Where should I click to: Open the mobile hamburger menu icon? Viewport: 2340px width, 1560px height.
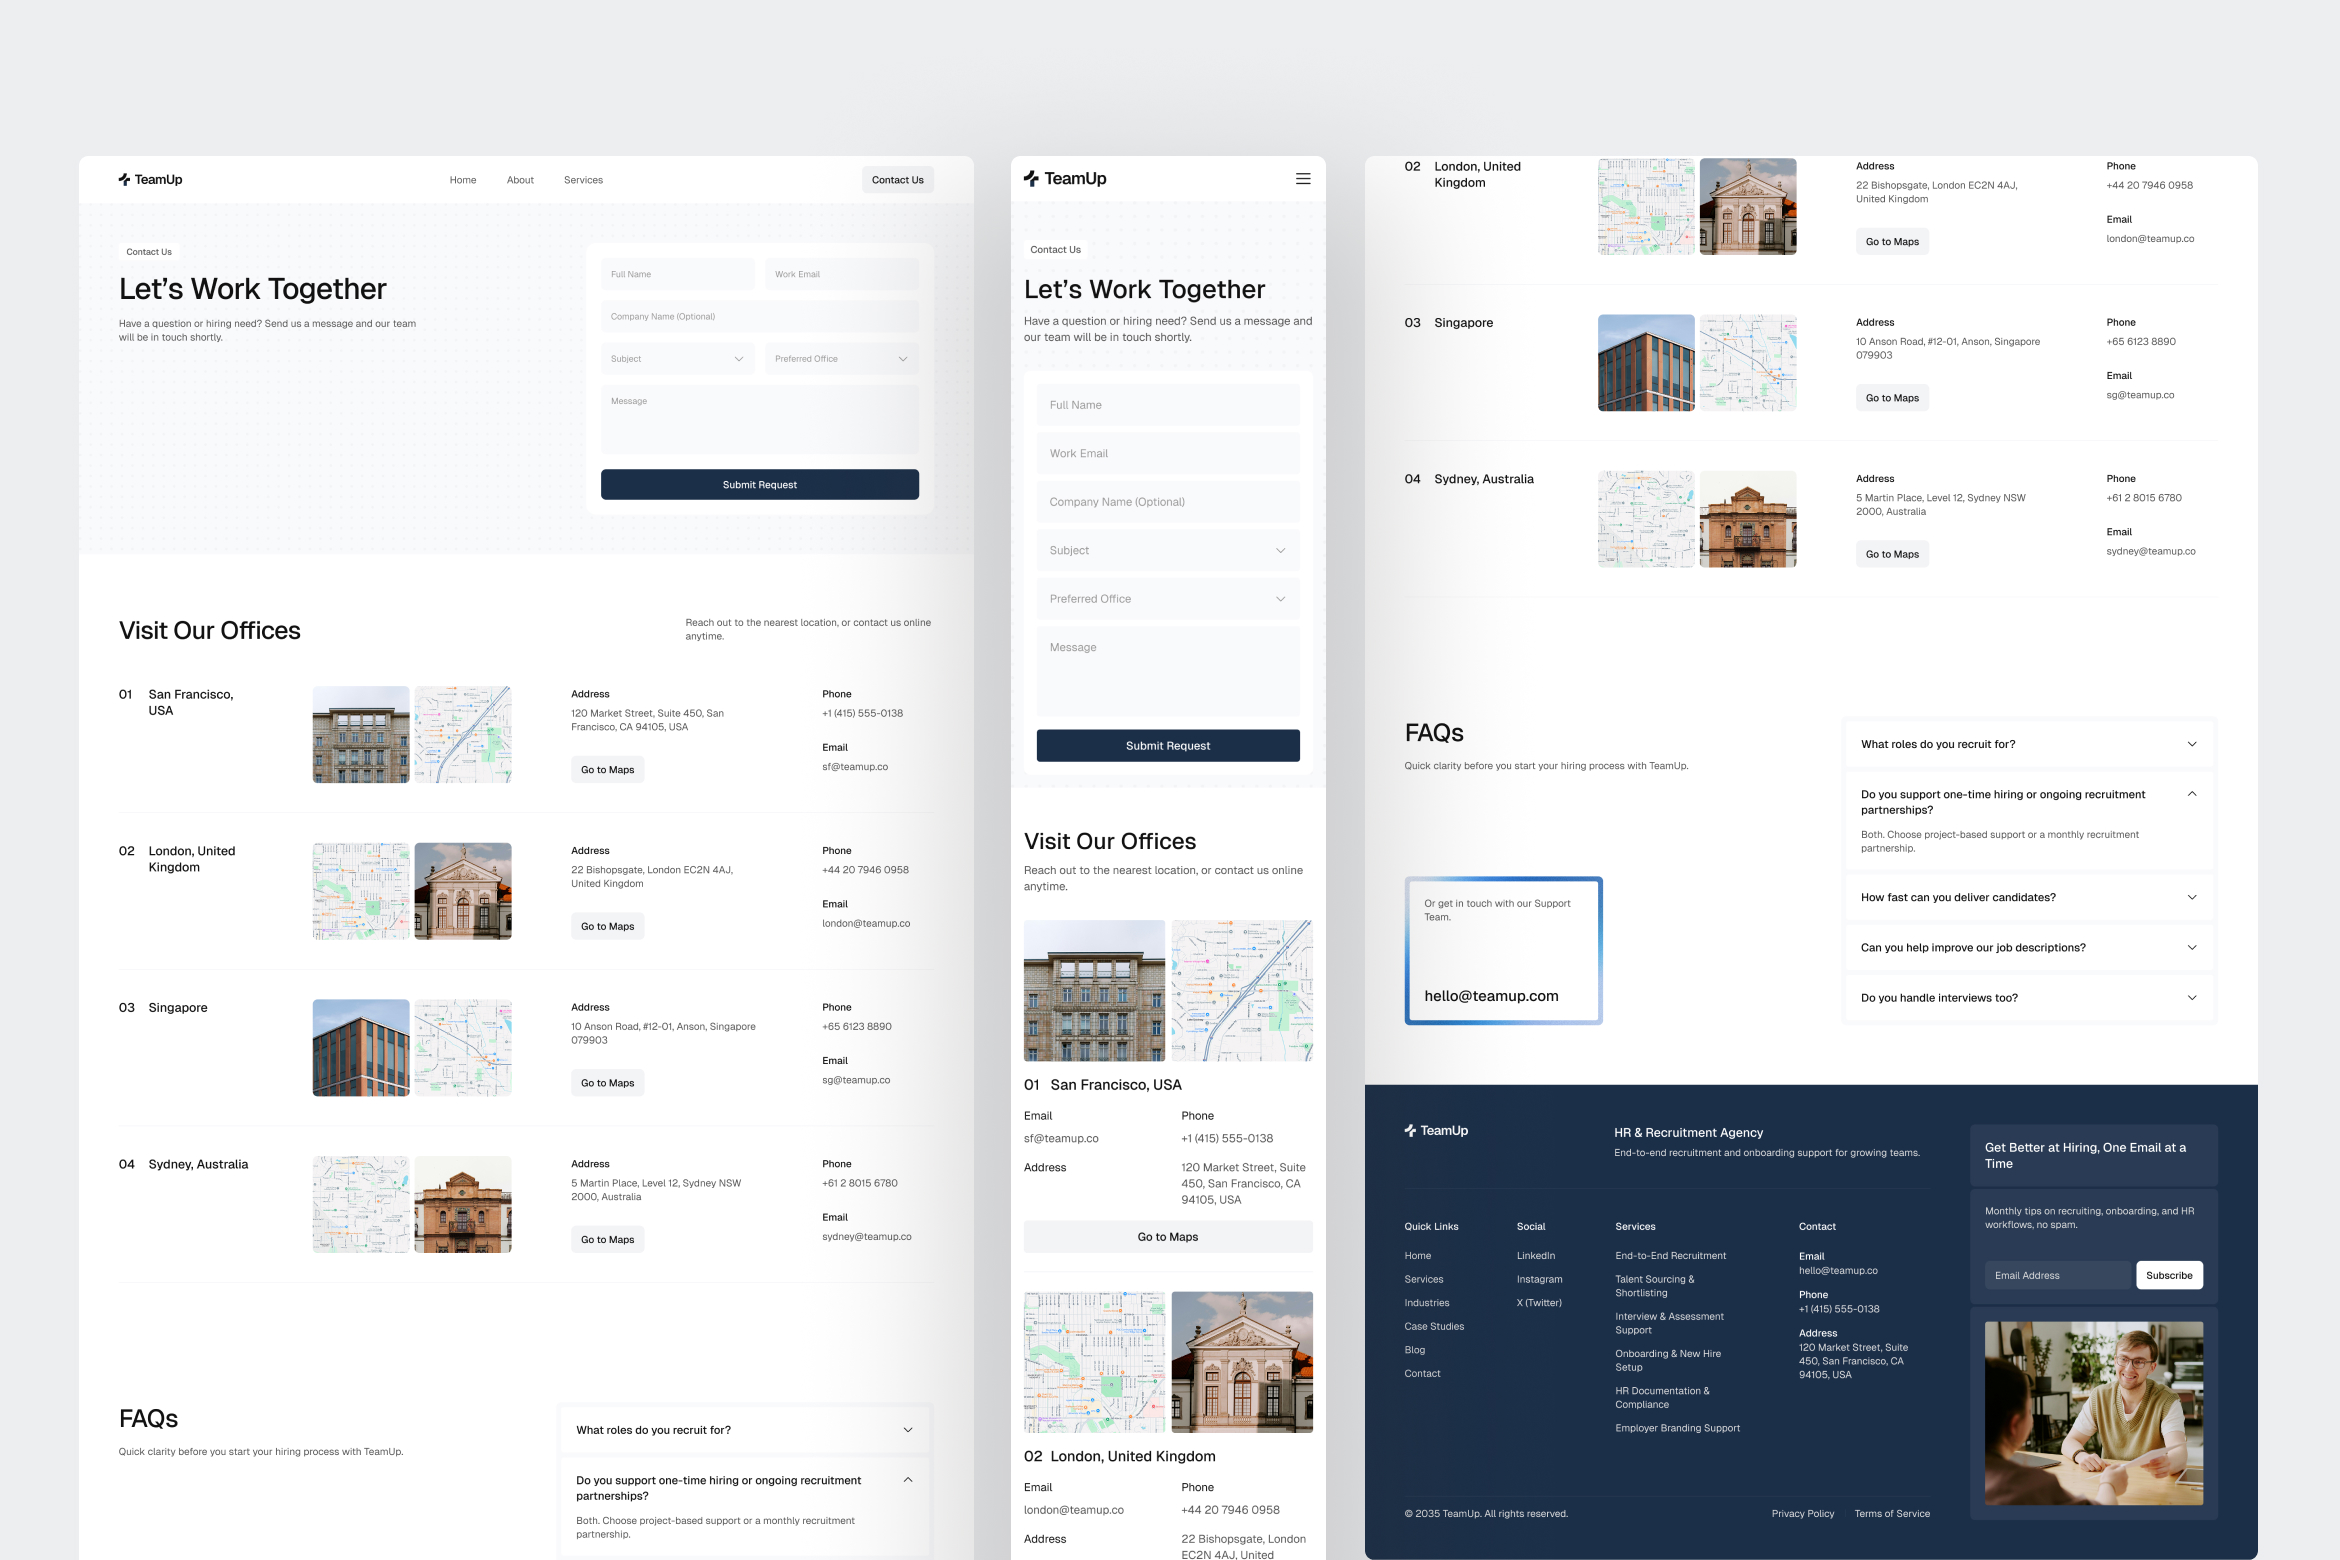(1302, 179)
